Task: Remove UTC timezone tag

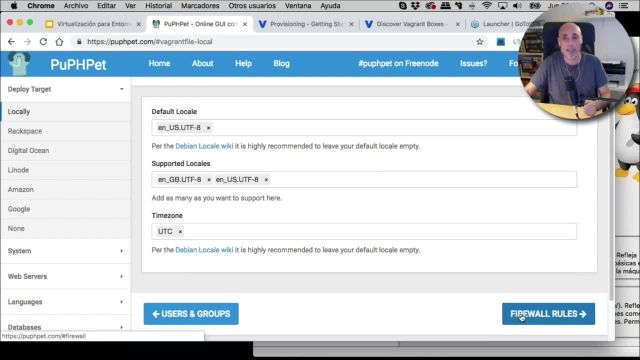Action: click(x=180, y=232)
